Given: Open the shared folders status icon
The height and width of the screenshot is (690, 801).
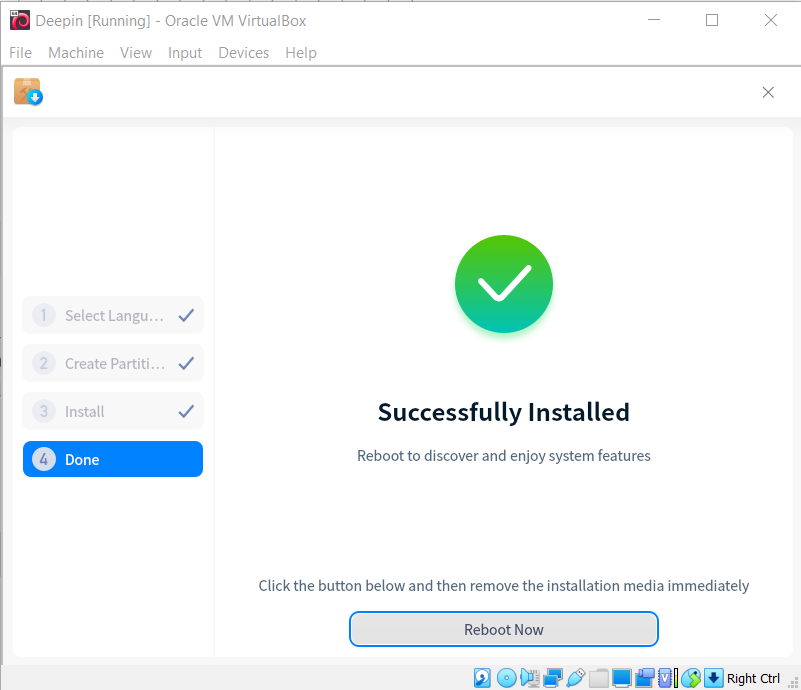Looking at the screenshot, I should (x=598, y=678).
